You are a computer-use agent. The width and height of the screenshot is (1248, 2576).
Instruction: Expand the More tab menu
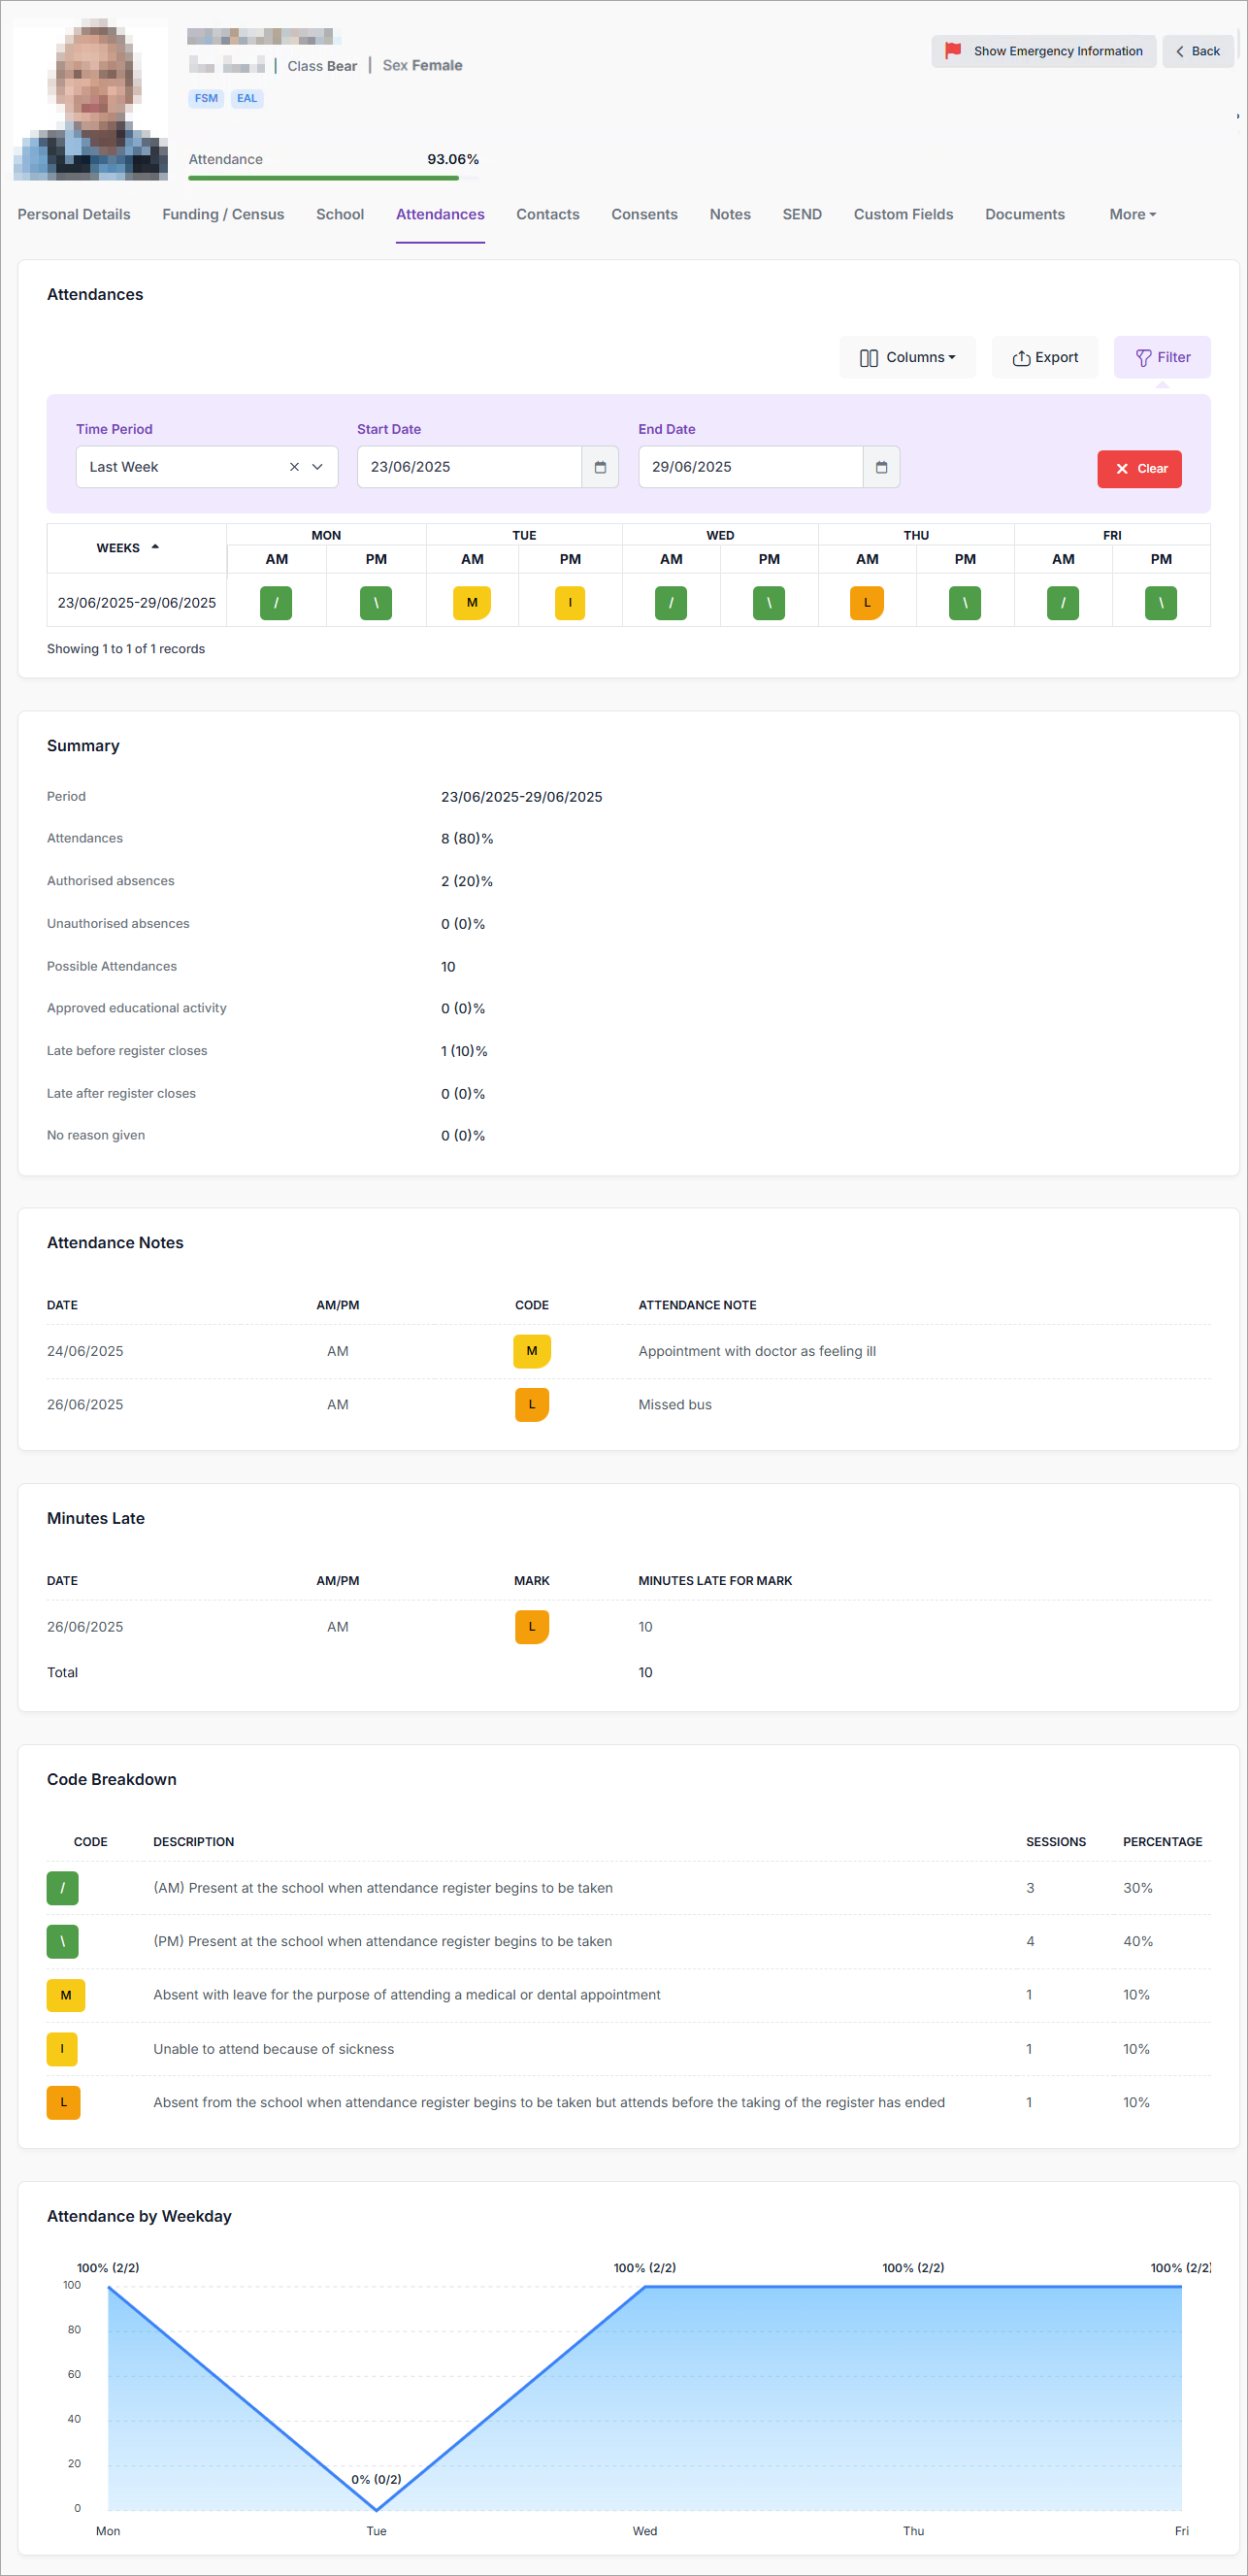[1132, 214]
